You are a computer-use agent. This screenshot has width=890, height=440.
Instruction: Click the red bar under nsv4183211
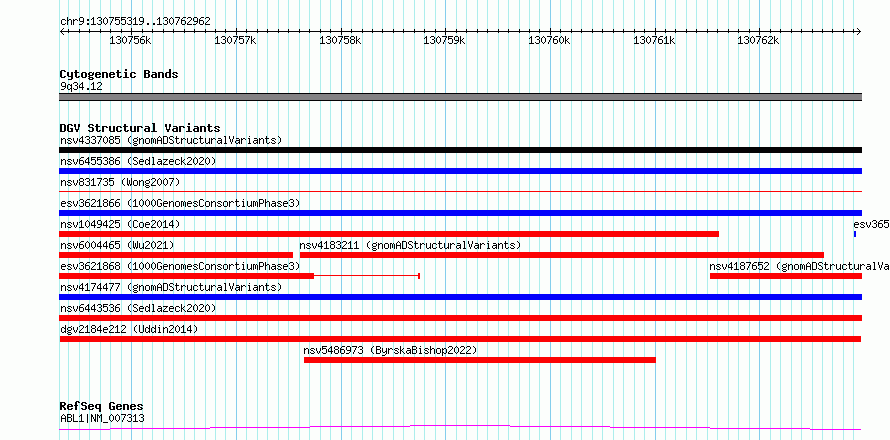point(562,255)
